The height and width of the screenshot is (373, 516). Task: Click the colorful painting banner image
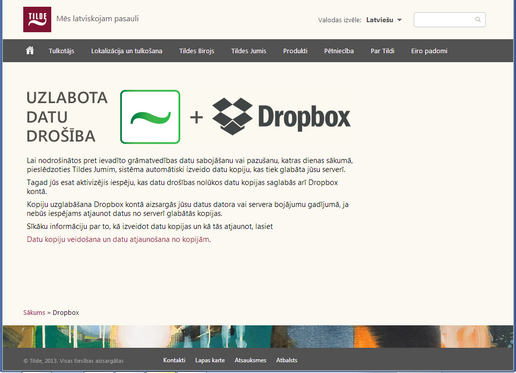coord(258,336)
